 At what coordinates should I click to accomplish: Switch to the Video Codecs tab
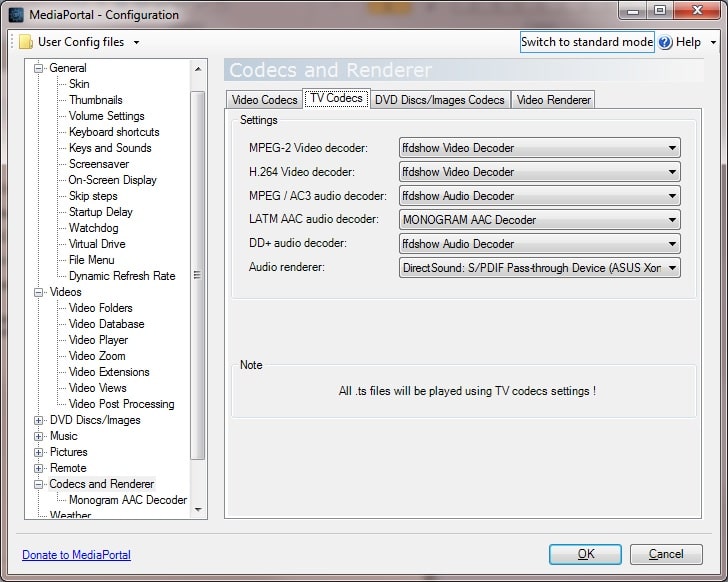[x=264, y=100]
